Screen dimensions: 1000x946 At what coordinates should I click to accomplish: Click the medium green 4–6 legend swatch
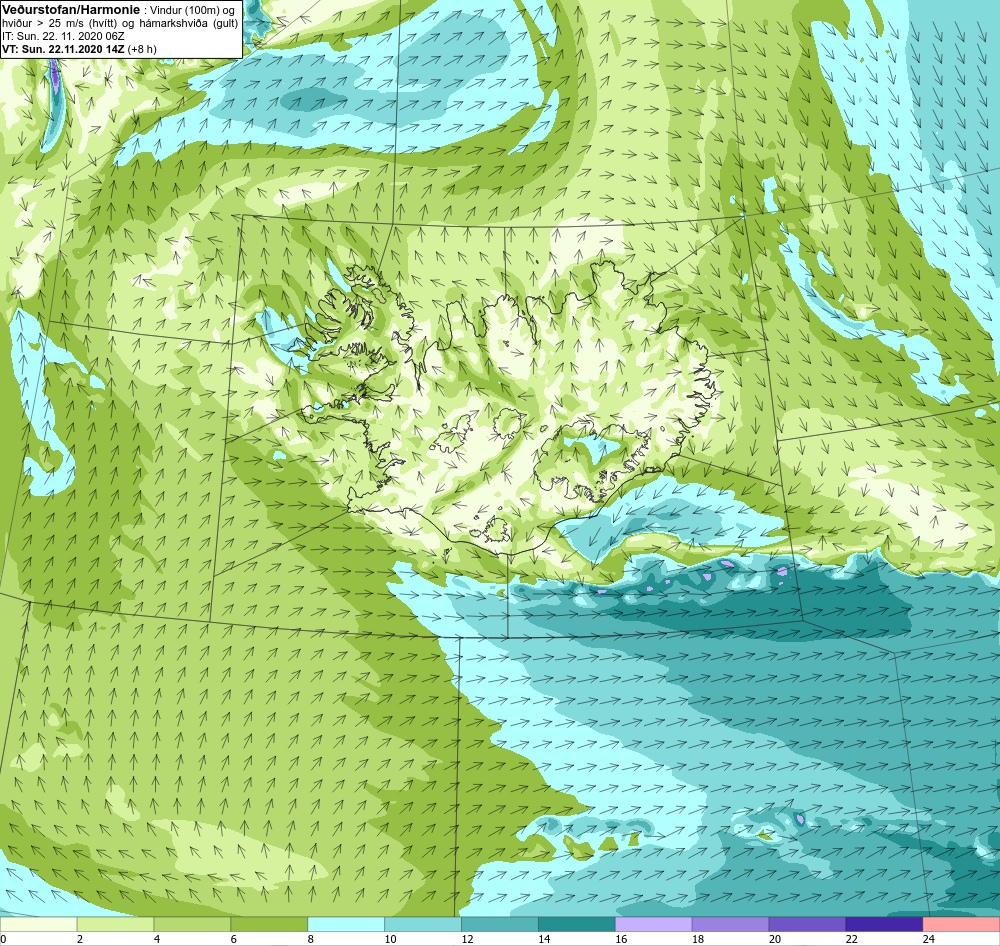(192, 924)
